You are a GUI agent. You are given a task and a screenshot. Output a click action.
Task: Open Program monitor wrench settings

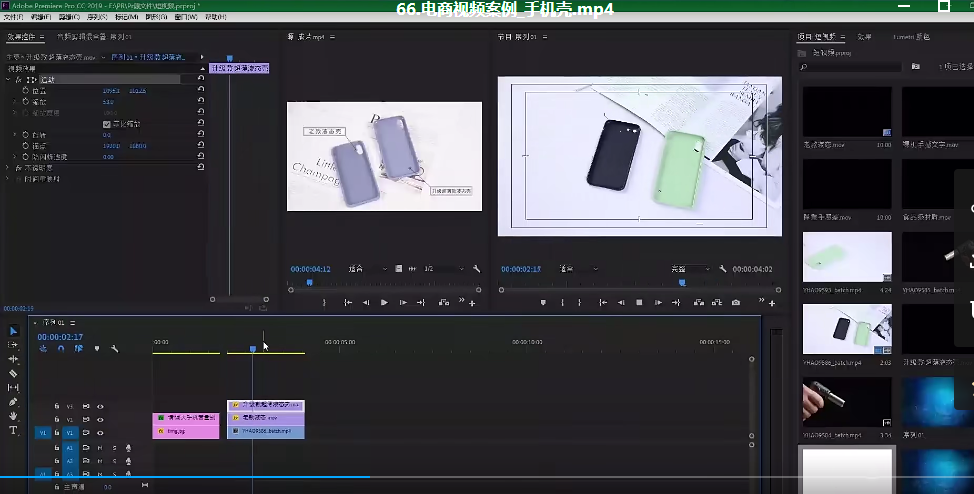[725, 269]
